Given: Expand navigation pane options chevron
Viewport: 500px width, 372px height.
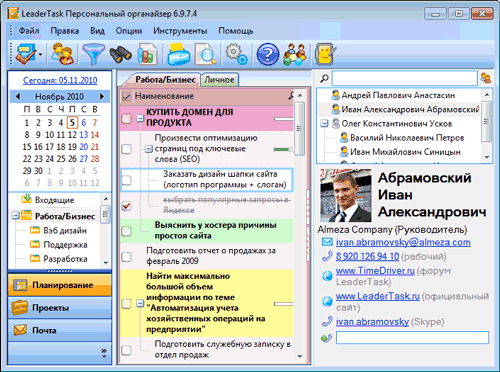Looking at the screenshot, I should pyautogui.click(x=104, y=353).
